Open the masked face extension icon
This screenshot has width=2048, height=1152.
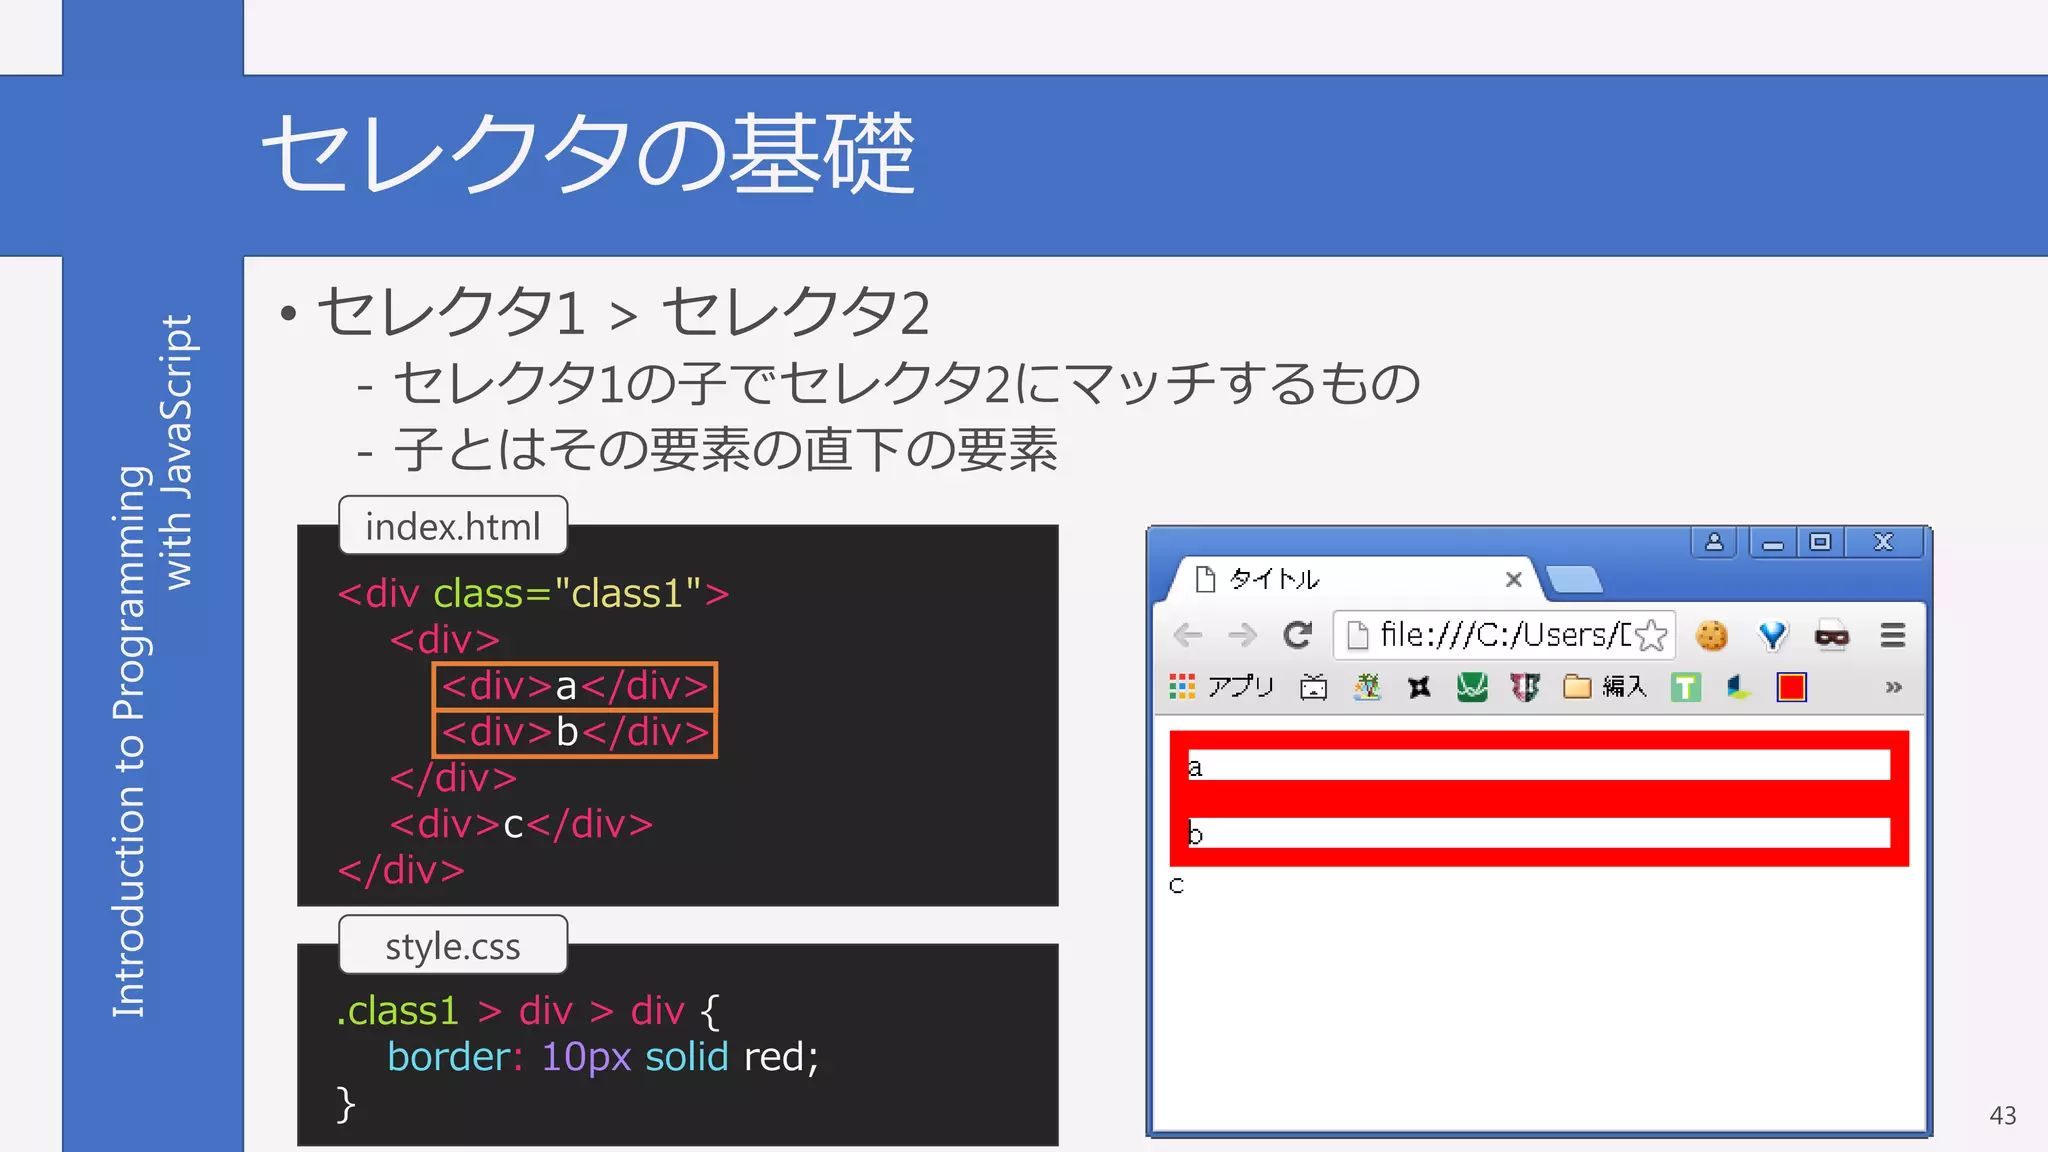click(1832, 635)
